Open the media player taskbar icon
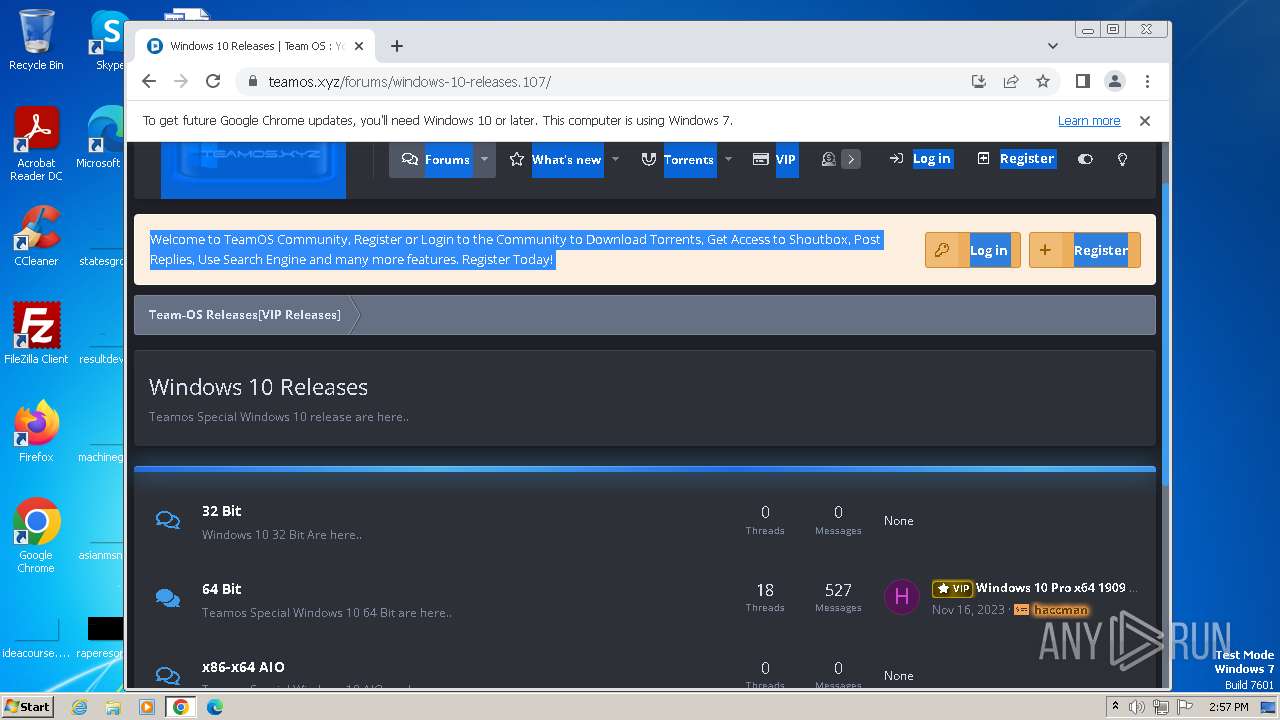 point(147,707)
